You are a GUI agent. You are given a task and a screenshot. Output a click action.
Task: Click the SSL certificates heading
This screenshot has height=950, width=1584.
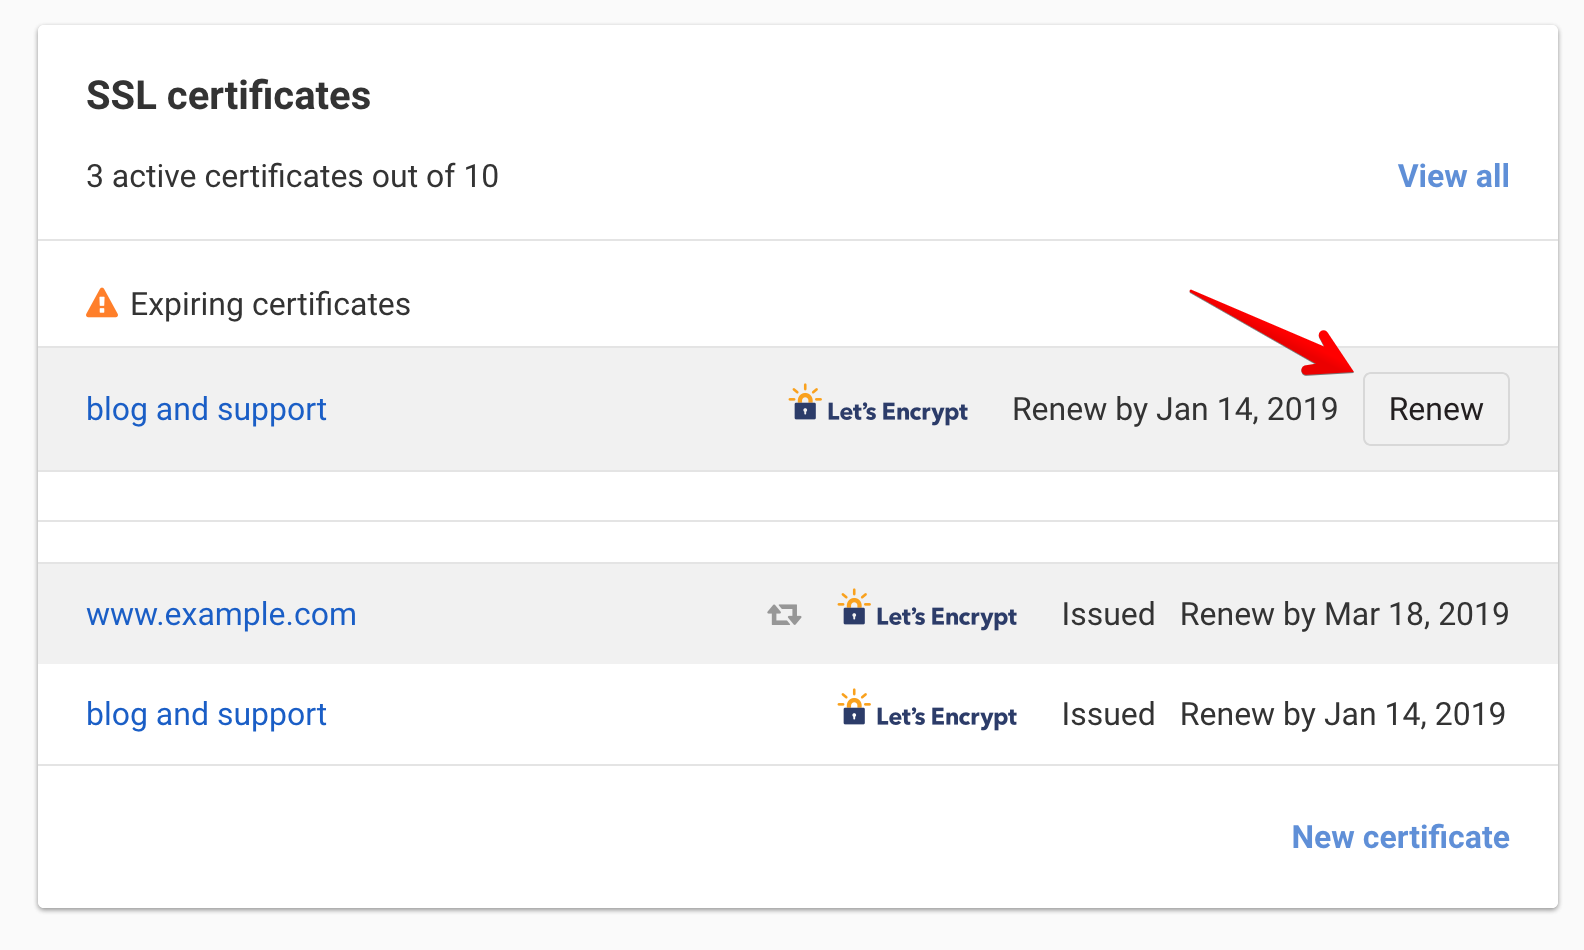(x=228, y=96)
